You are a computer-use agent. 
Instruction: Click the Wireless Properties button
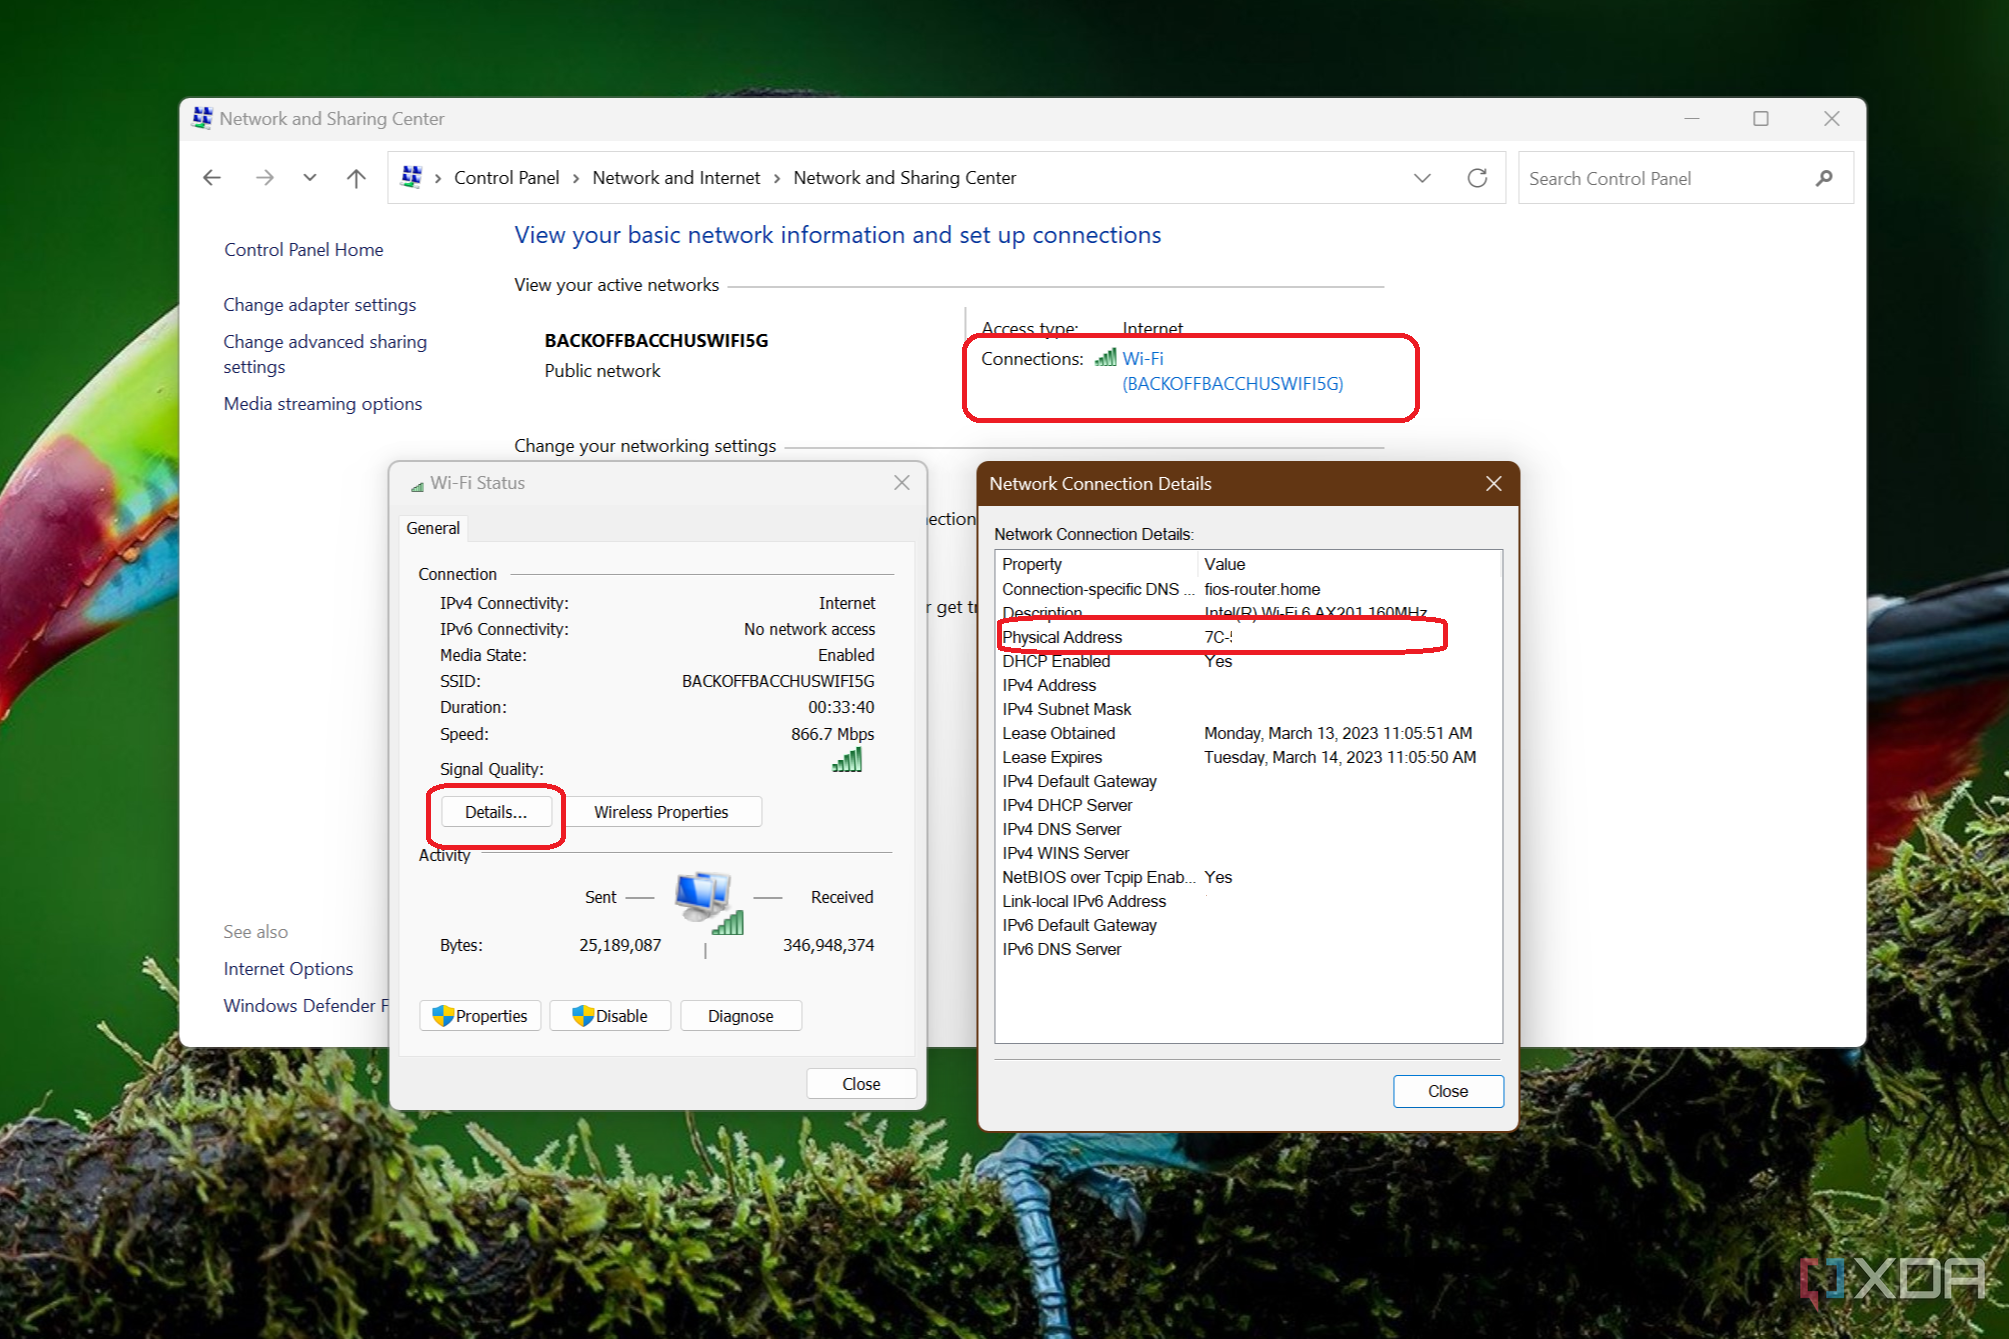(665, 811)
